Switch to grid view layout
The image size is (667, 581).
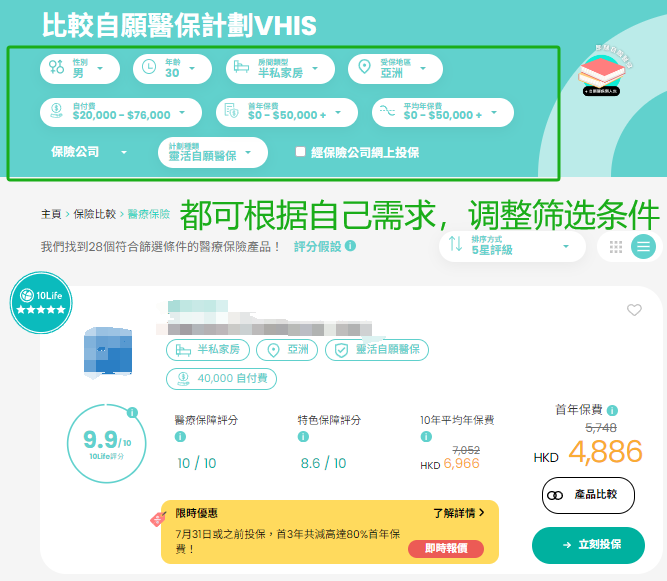616,246
